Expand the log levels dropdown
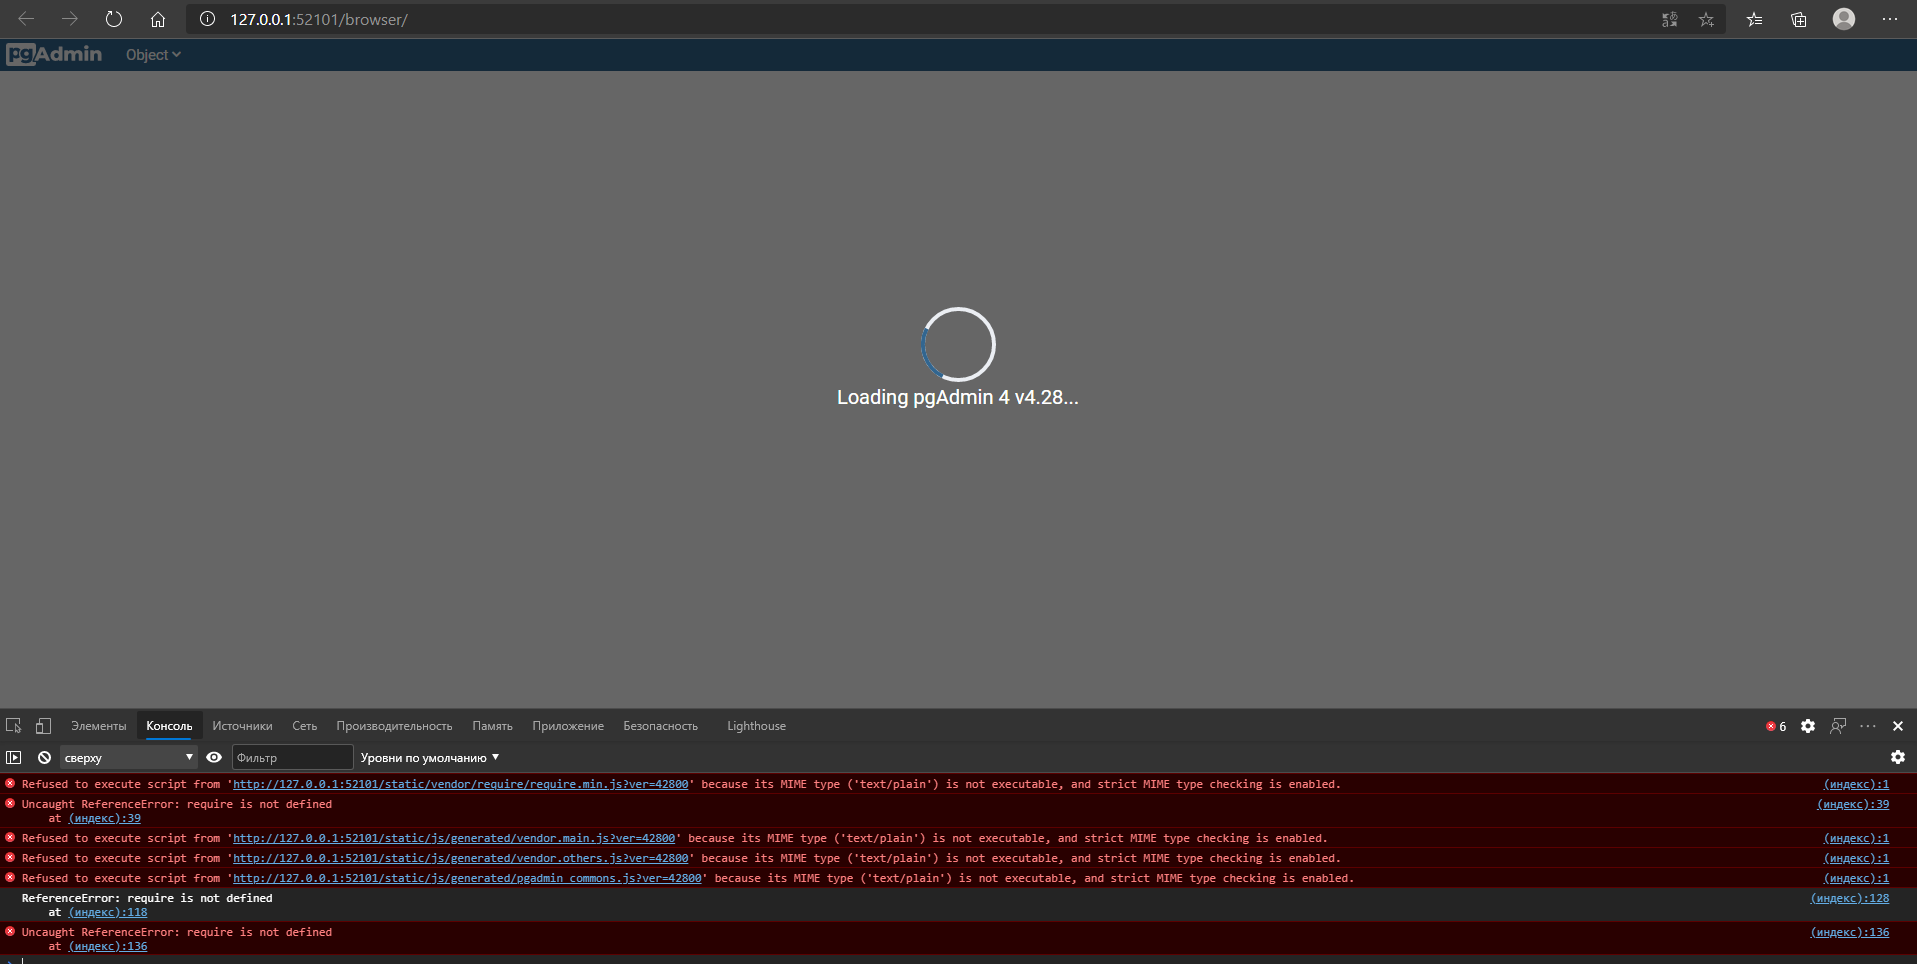Viewport: 1917px width, 964px height. point(429,758)
